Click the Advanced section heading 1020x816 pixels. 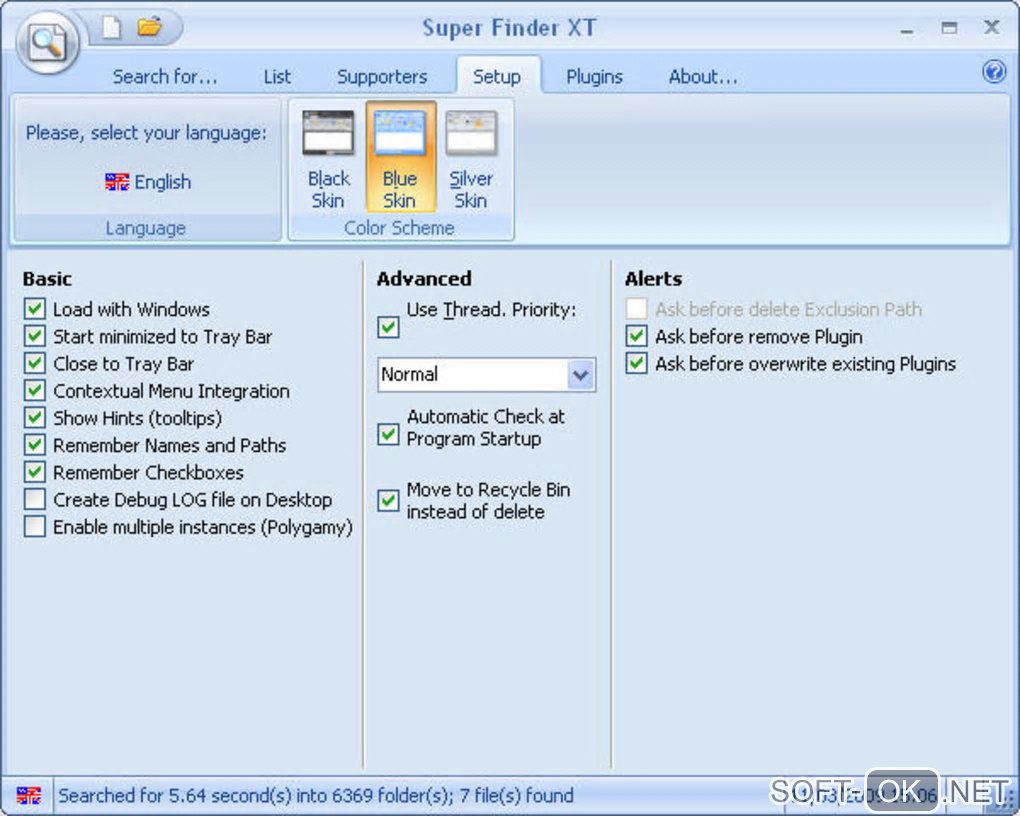tap(424, 279)
